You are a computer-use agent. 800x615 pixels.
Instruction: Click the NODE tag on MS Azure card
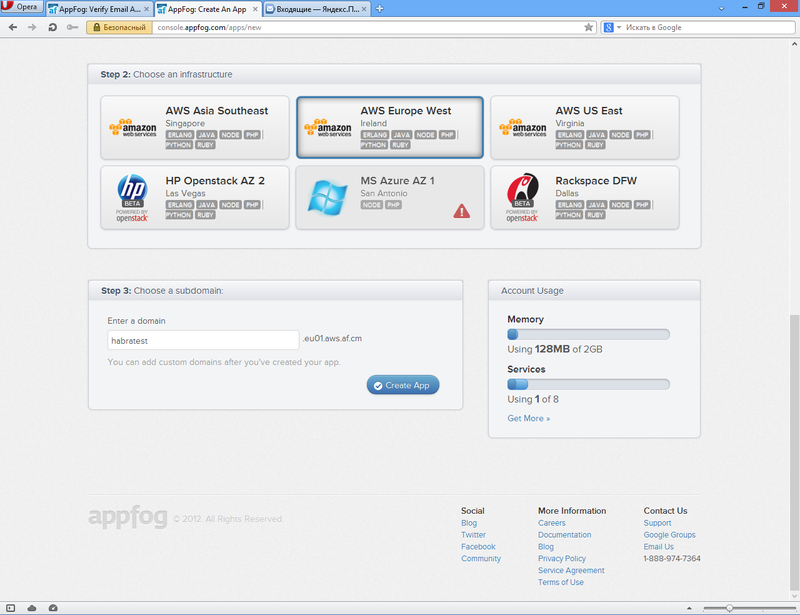coord(372,205)
